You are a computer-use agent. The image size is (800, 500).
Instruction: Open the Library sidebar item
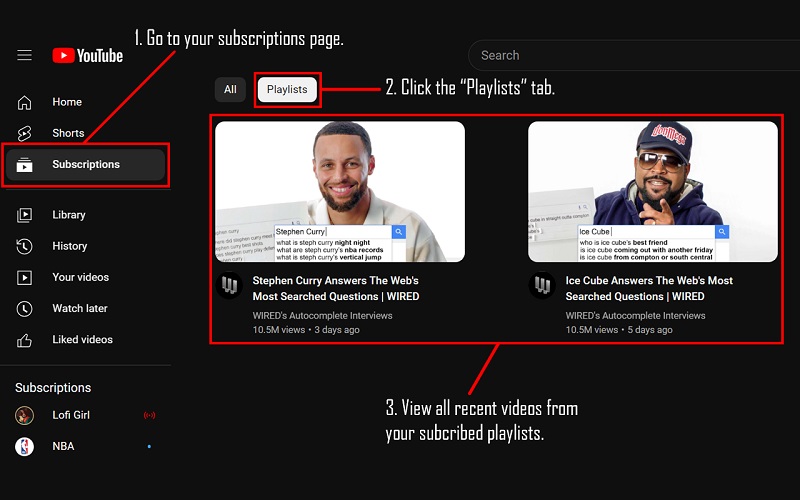[x=68, y=215]
